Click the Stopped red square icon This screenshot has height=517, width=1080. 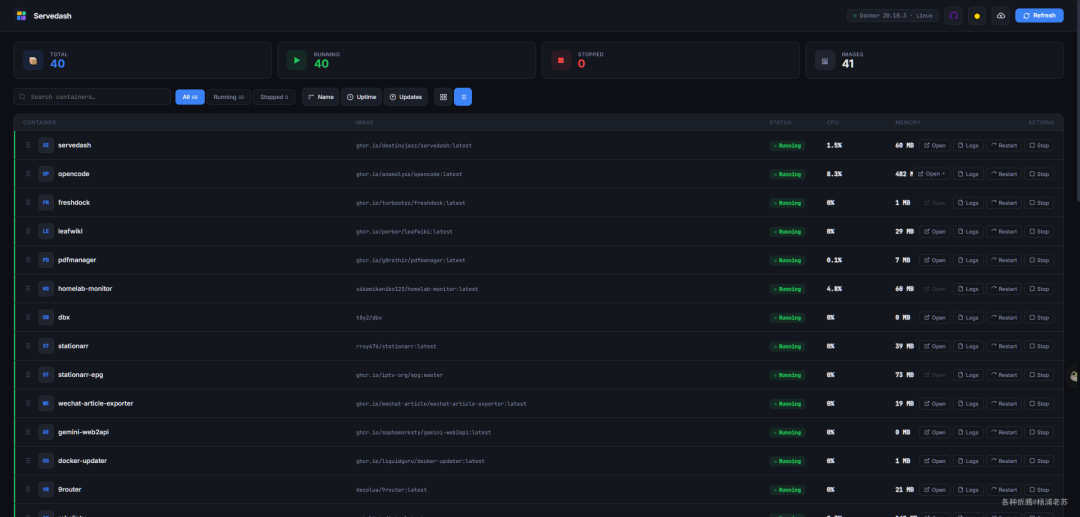[561, 60]
